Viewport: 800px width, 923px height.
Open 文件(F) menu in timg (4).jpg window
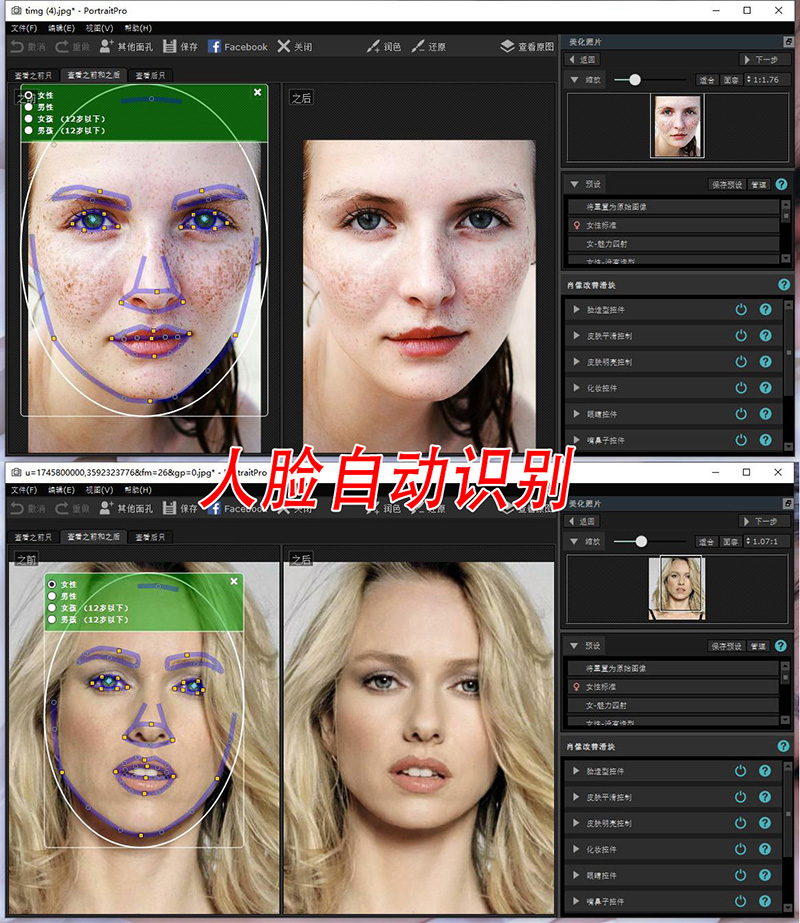pos(24,28)
